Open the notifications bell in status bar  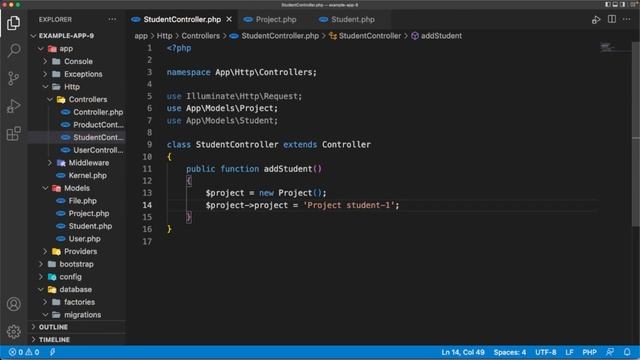tap(627, 352)
